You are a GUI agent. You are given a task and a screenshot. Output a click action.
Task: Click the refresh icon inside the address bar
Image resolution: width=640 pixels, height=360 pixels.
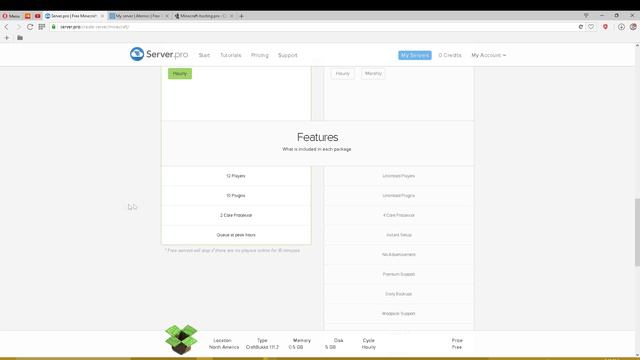[580, 27]
